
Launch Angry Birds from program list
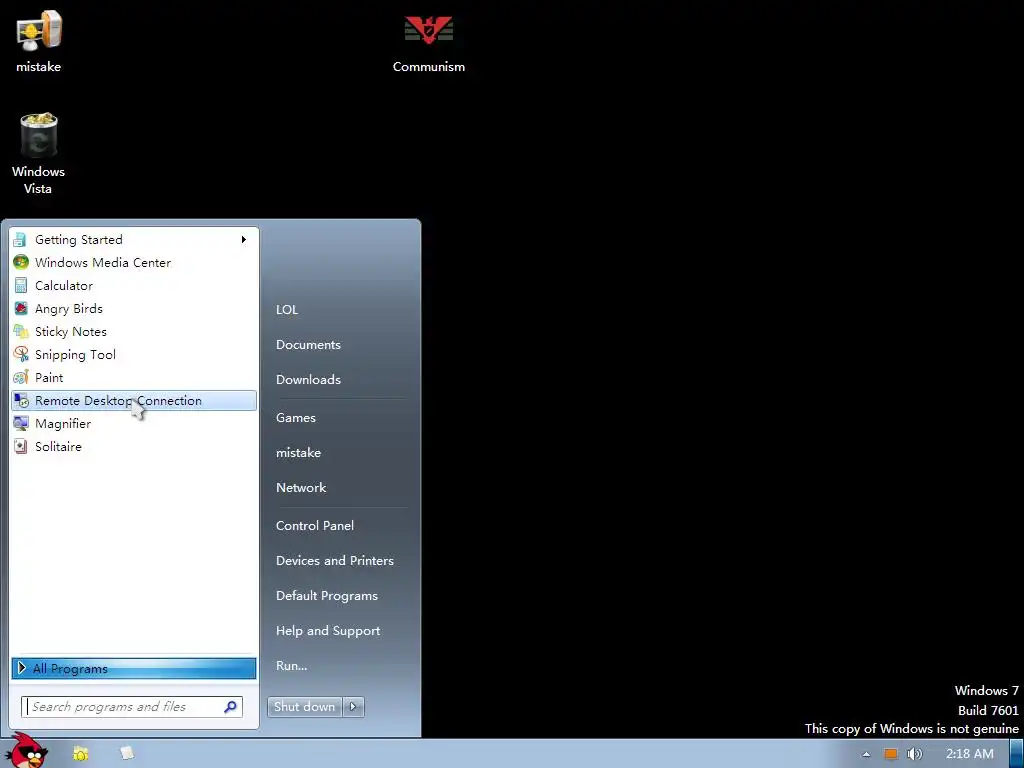pyautogui.click(x=69, y=308)
